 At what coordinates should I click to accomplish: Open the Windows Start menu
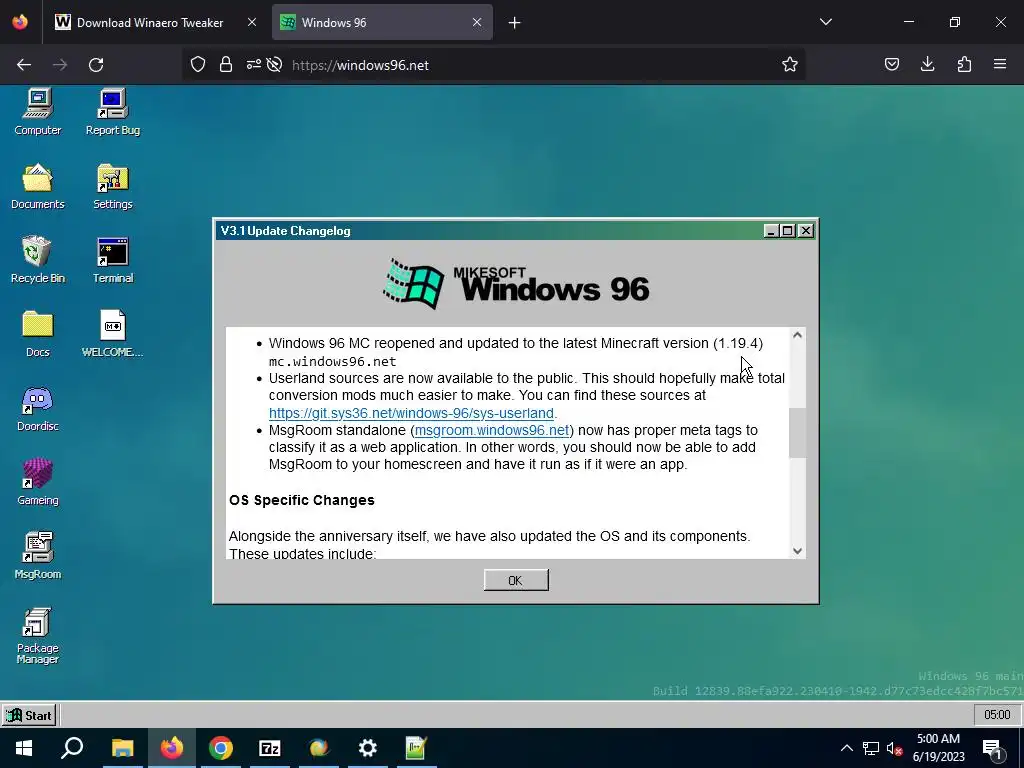[x=24, y=748]
